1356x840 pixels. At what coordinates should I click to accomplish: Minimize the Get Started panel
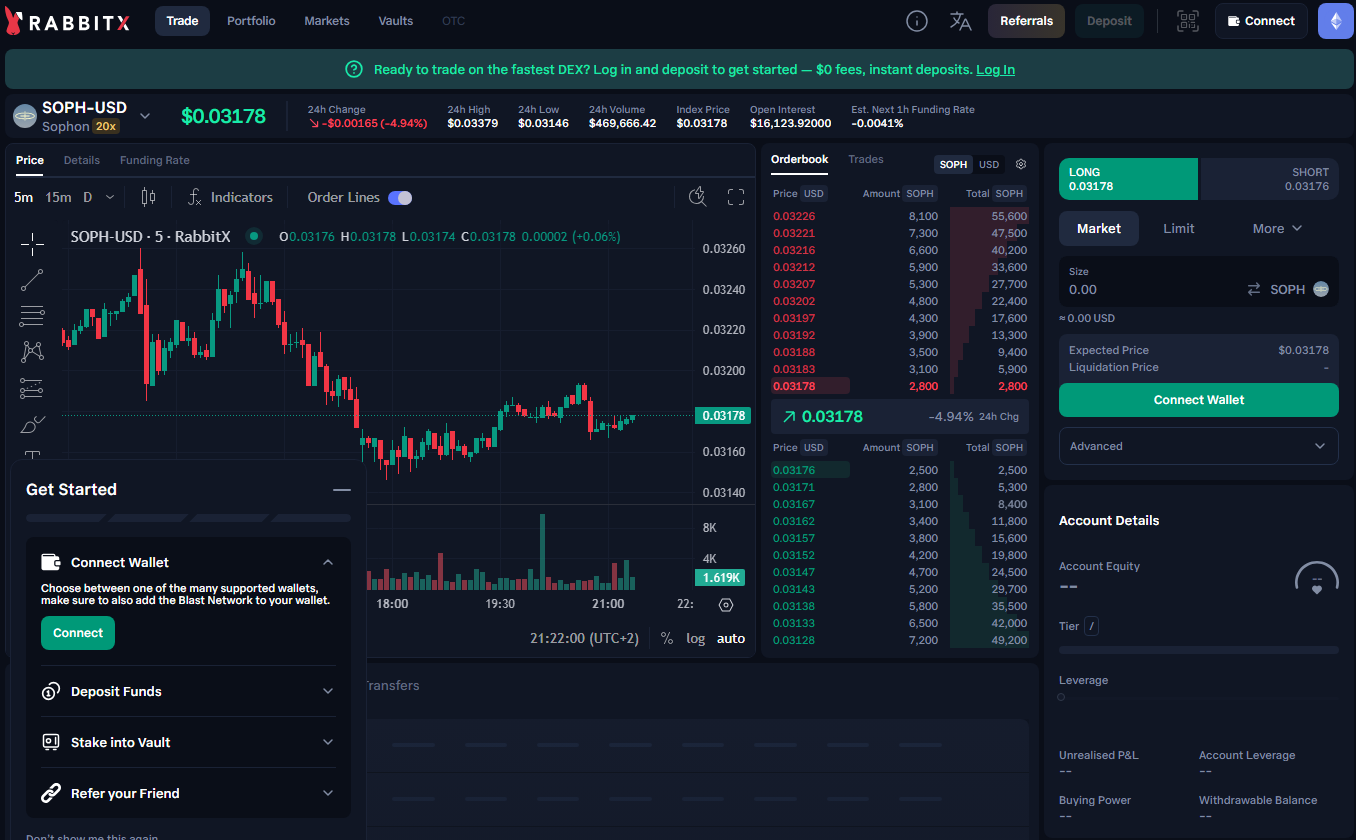click(342, 490)
